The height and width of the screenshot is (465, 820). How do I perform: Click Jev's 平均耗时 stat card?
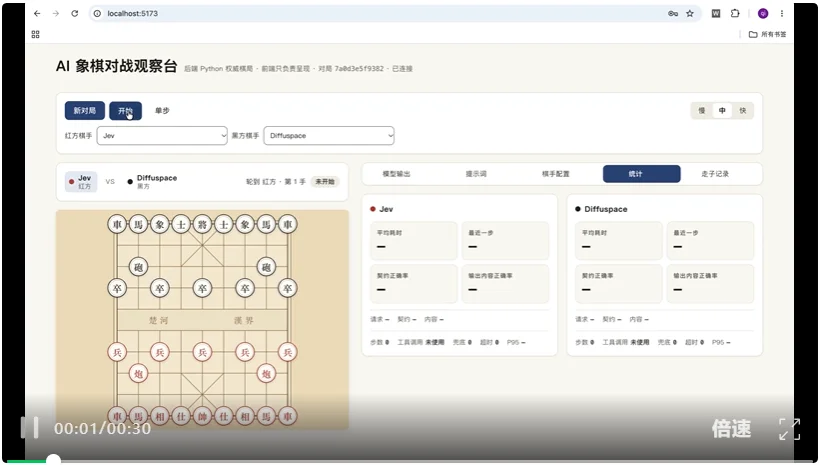click(414, 241)
